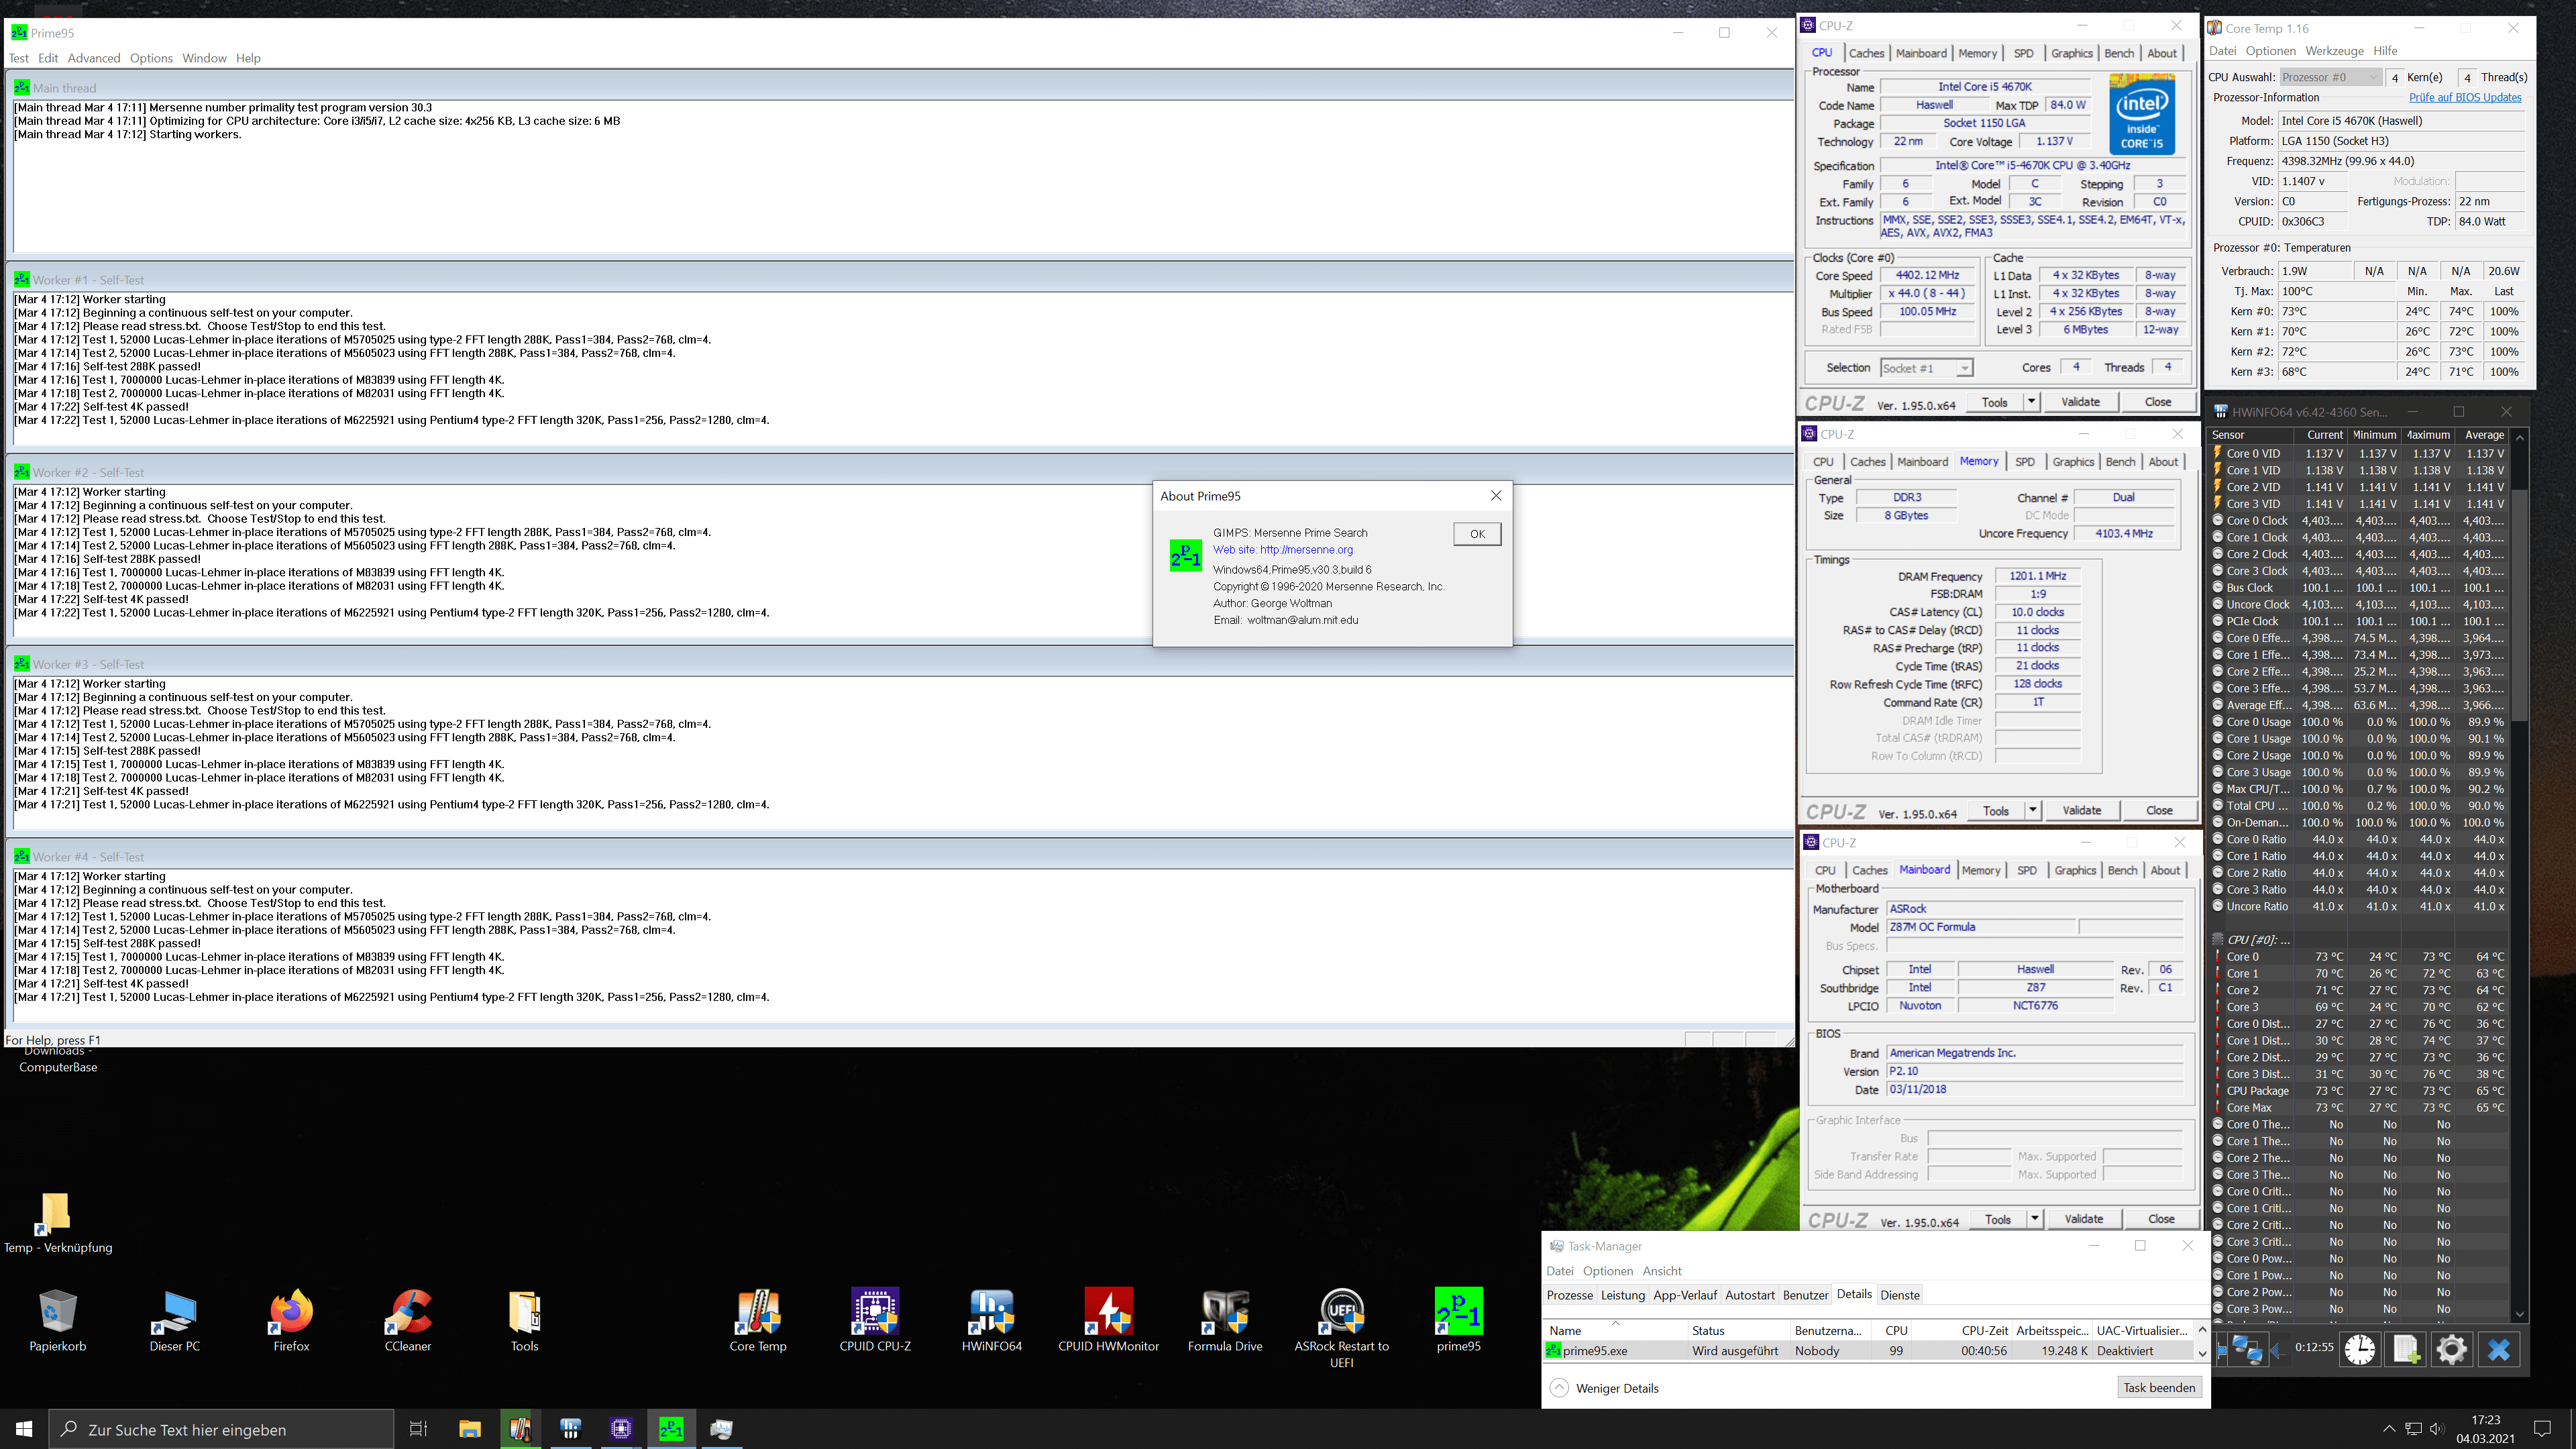
Task: Click the HWiNFO clock reset timer icon
Action: click(2360, 1350)
